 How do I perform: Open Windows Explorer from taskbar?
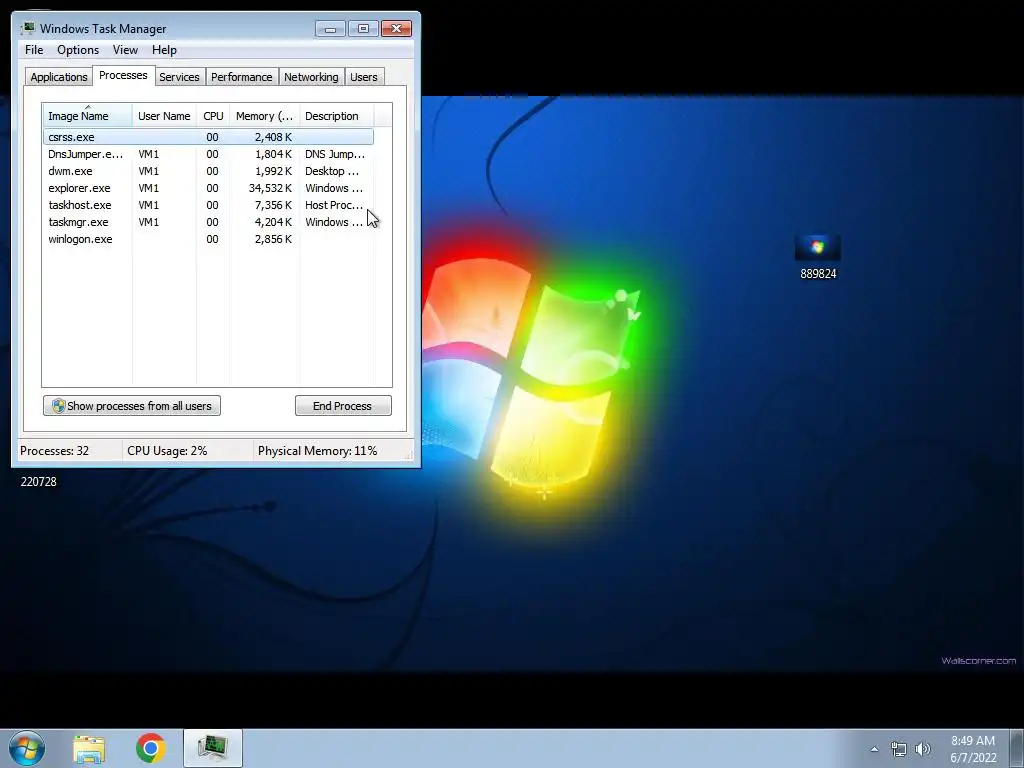click(89, 748)
